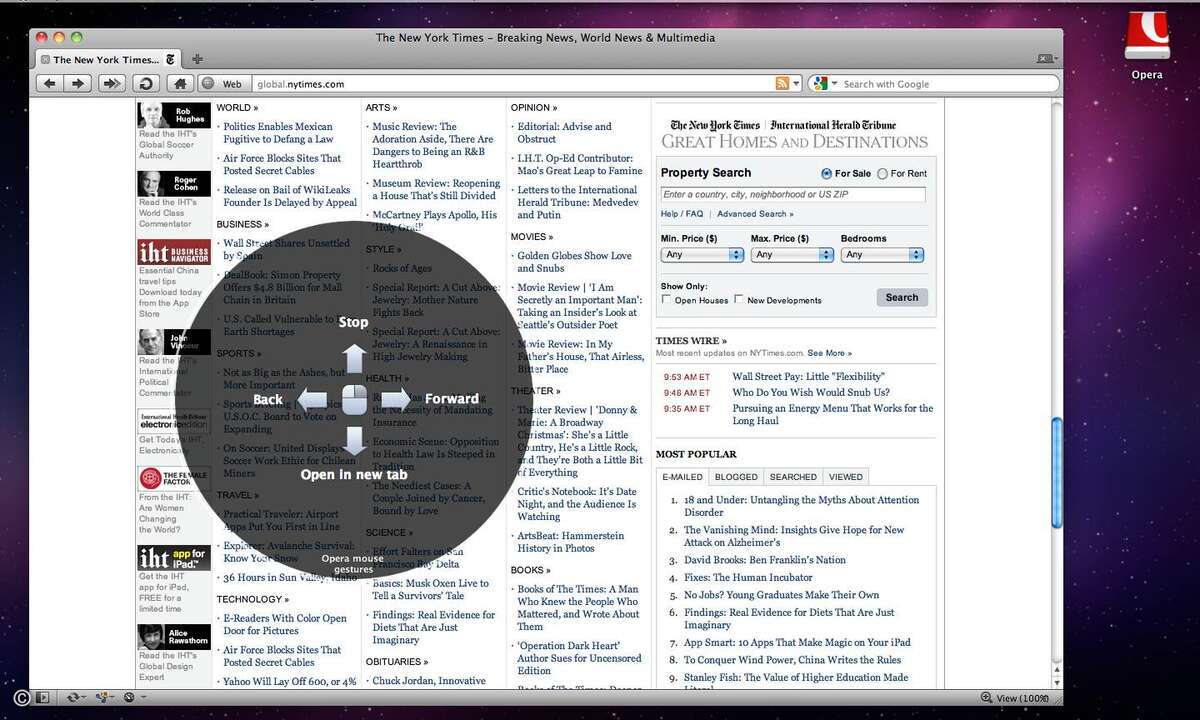Open David Brooks: Ben Franklin's Nation article
This screenshot has width=1200, height=720.
[x=765, y=560]
